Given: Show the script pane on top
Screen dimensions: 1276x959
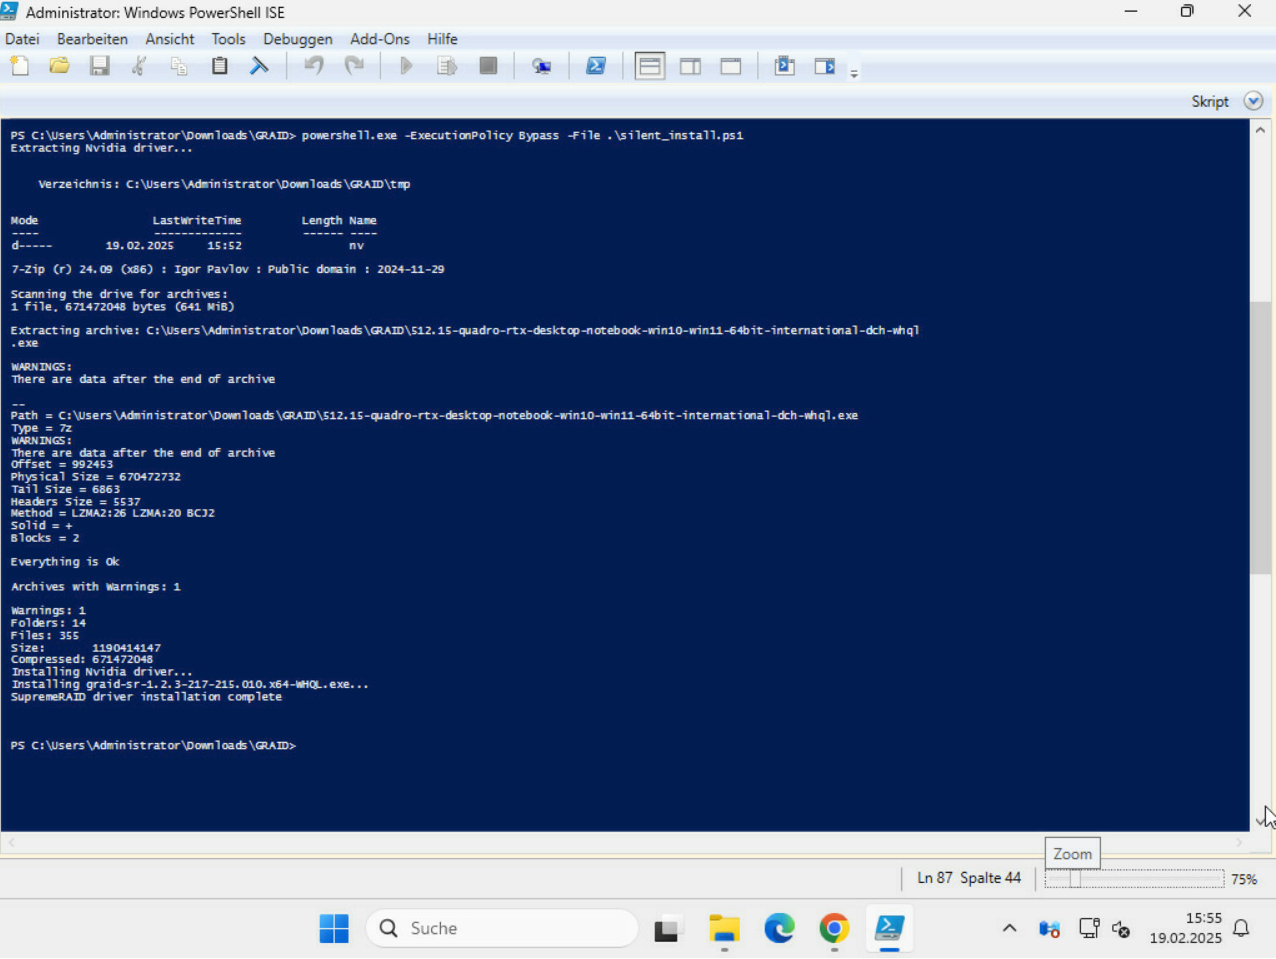Looking at the screenshot, I should [x=650, y=66].
